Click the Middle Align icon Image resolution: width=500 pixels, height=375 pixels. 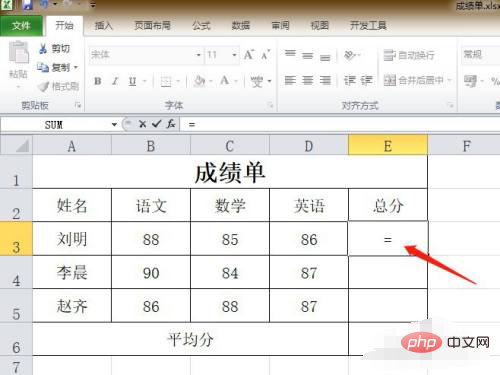307,55
